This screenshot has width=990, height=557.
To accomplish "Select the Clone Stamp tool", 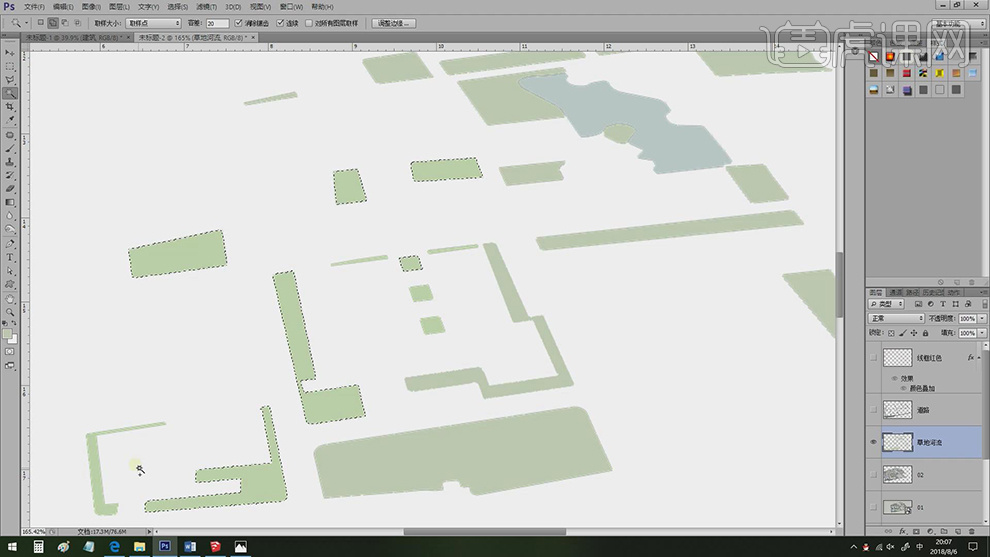I will [x=9, y=162].
